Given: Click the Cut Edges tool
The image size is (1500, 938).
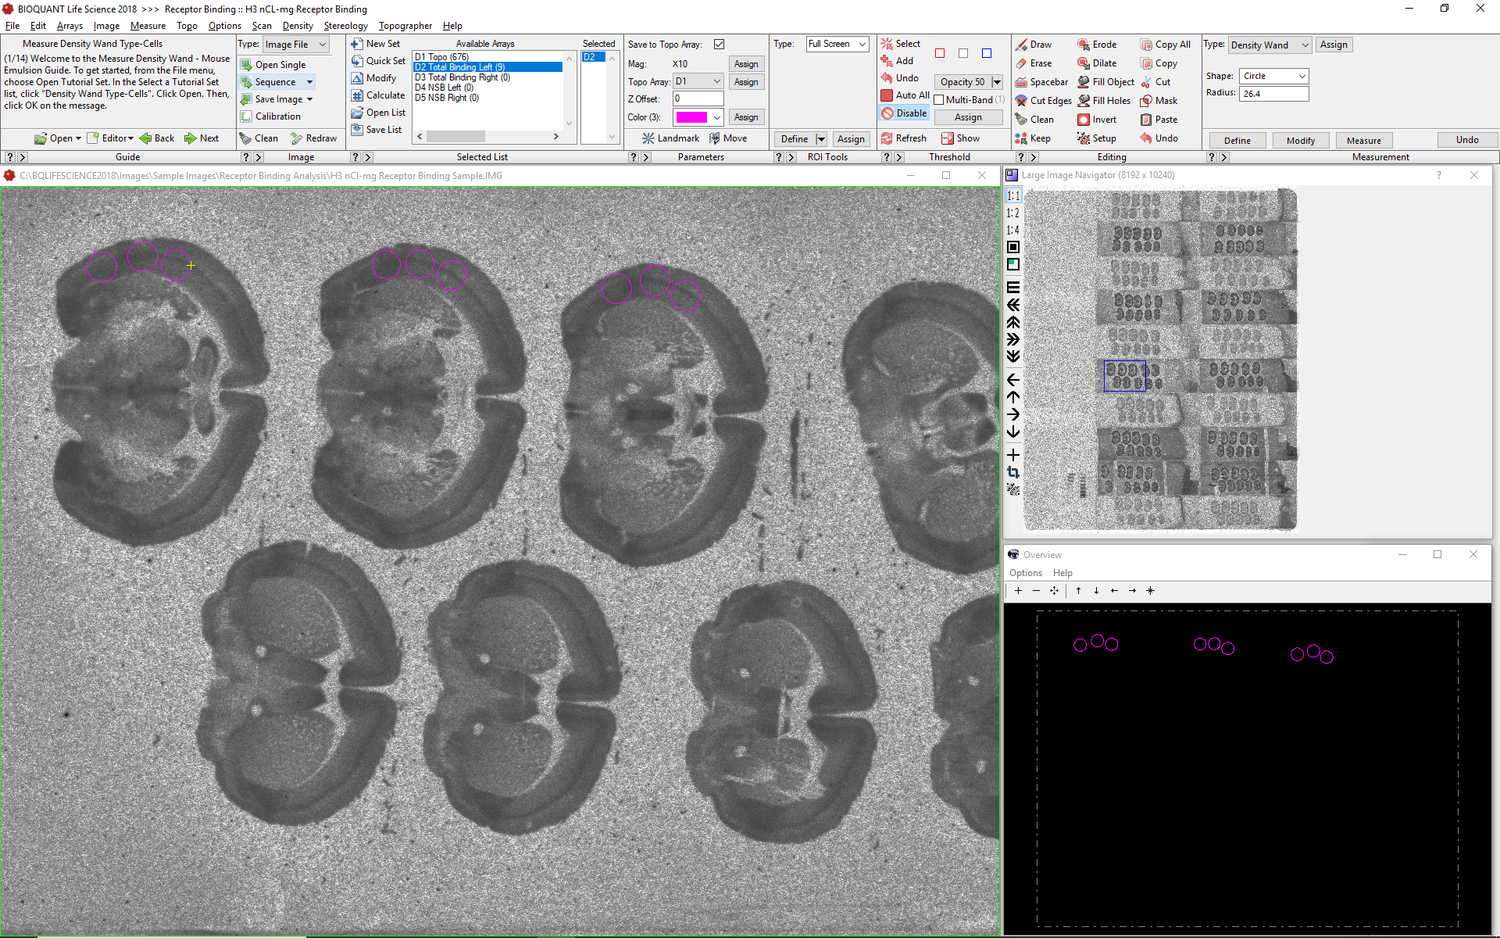Looking at the screenshot, I should click(1043, 101).
